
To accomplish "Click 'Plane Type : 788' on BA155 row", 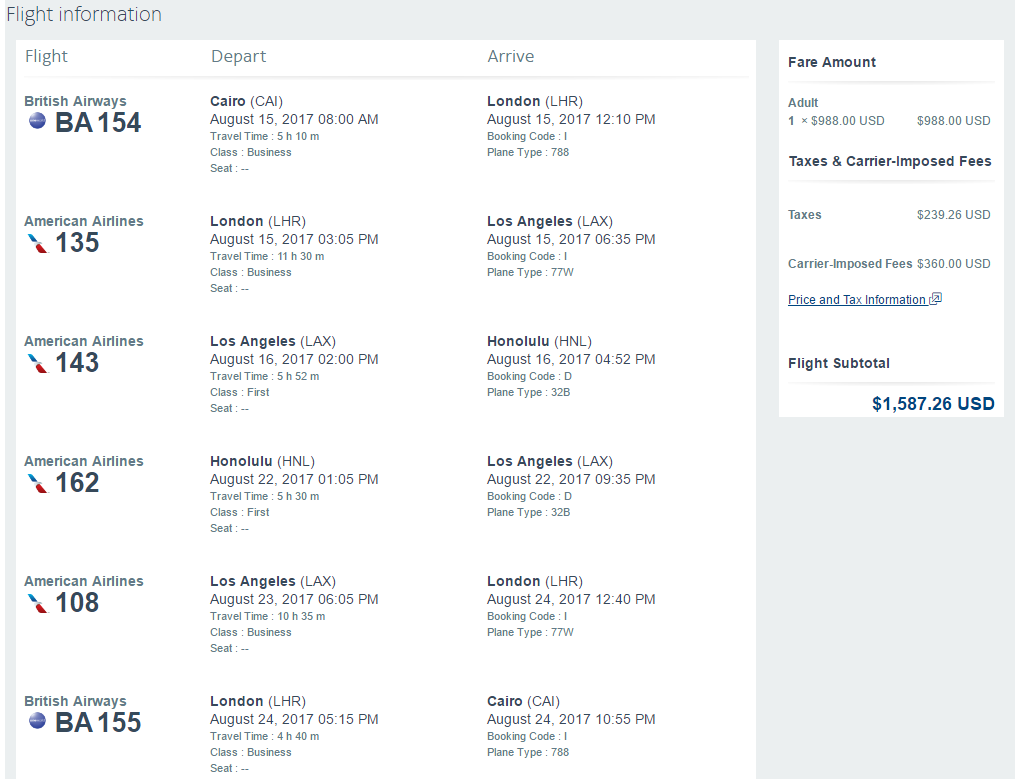I will click(x=528, y=752).
